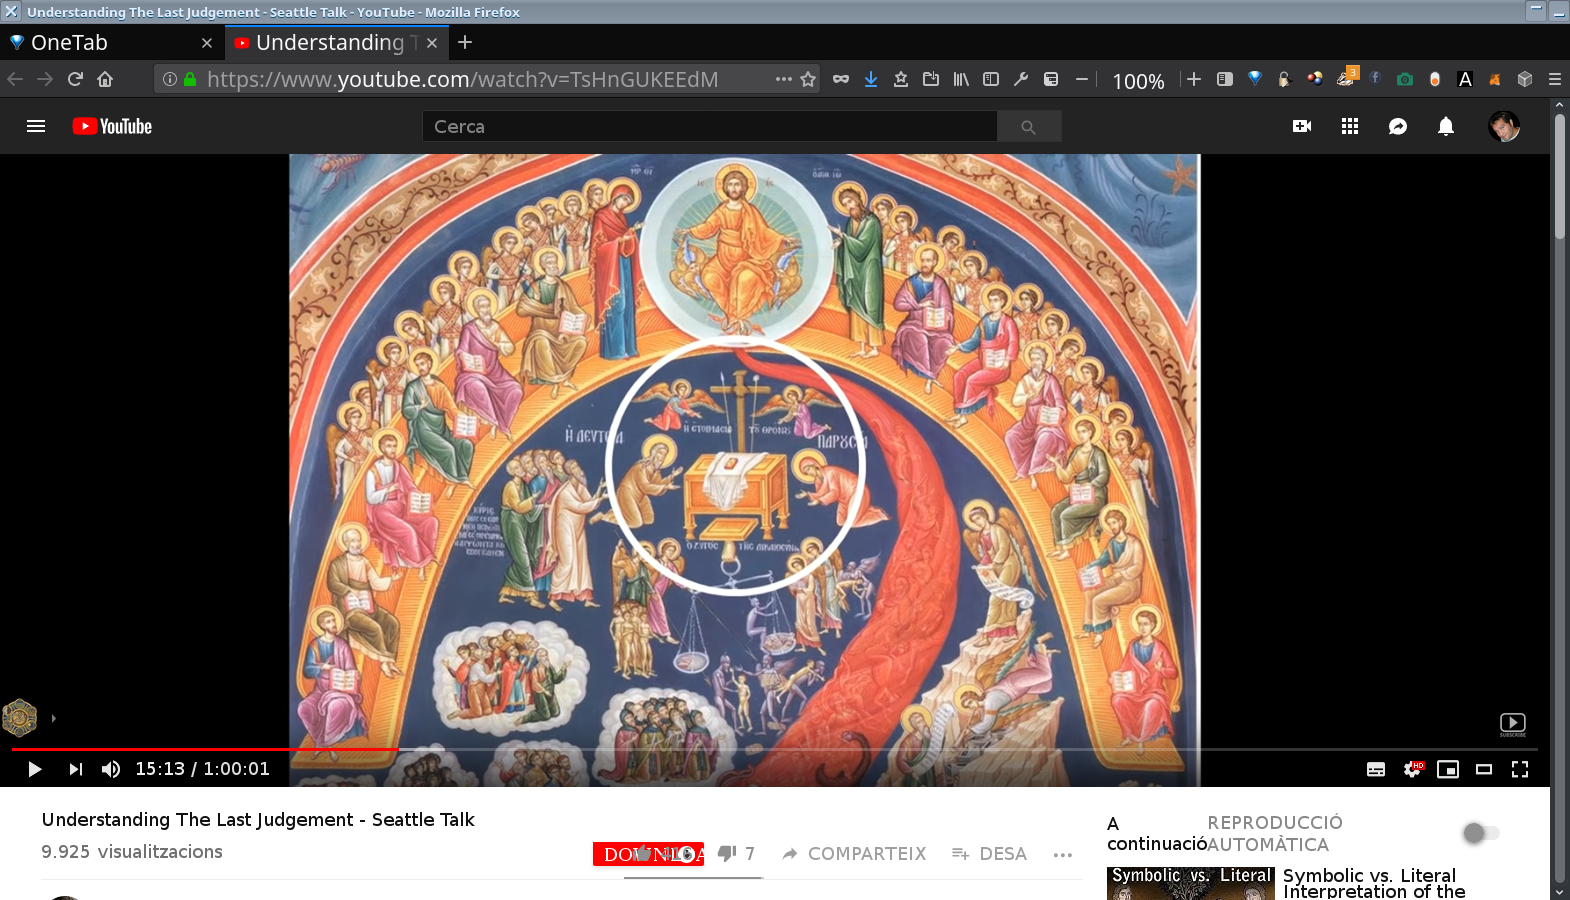Open page actions three-dot menu

pos(783,79)
